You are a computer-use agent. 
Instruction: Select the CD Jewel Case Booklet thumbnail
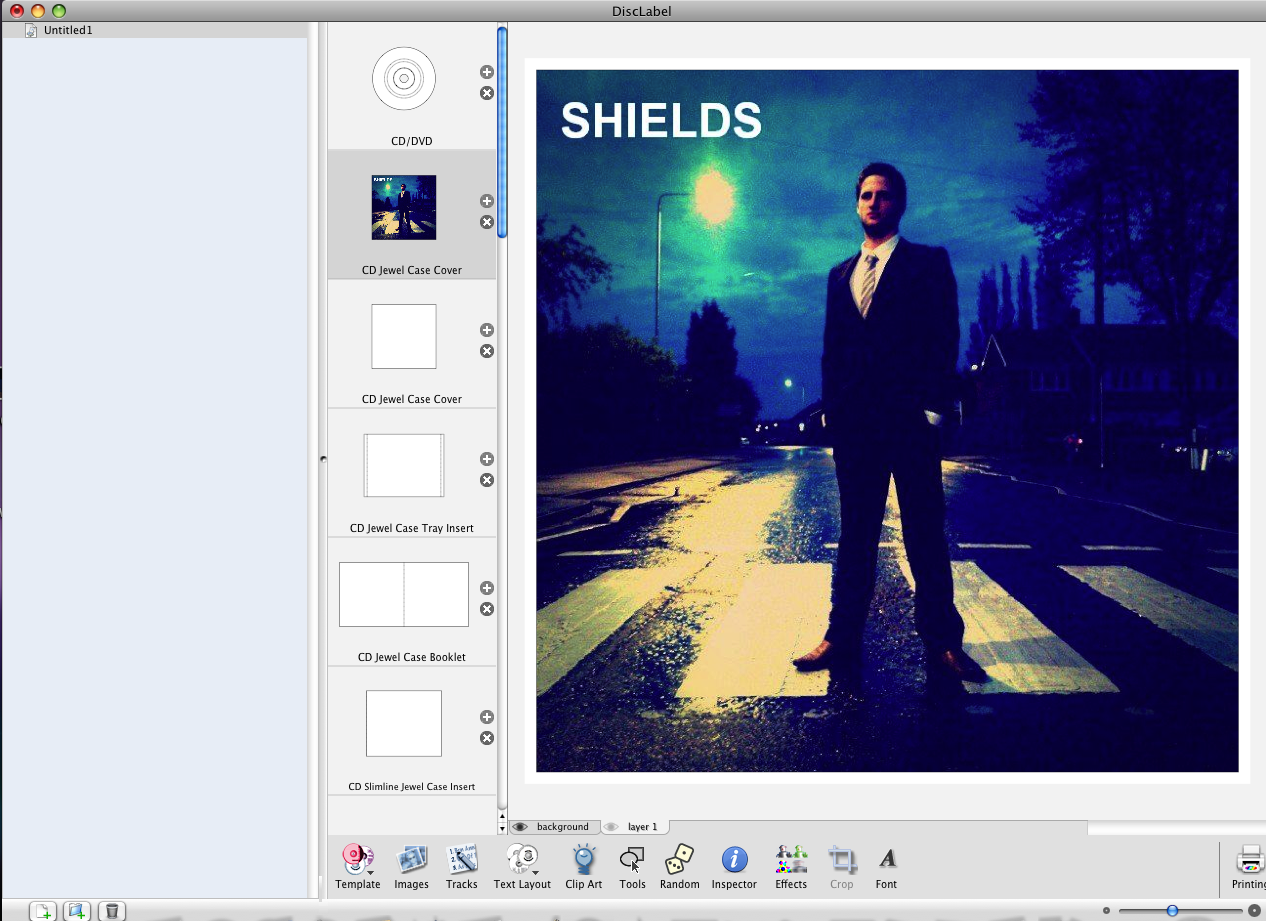pos(404,594)
